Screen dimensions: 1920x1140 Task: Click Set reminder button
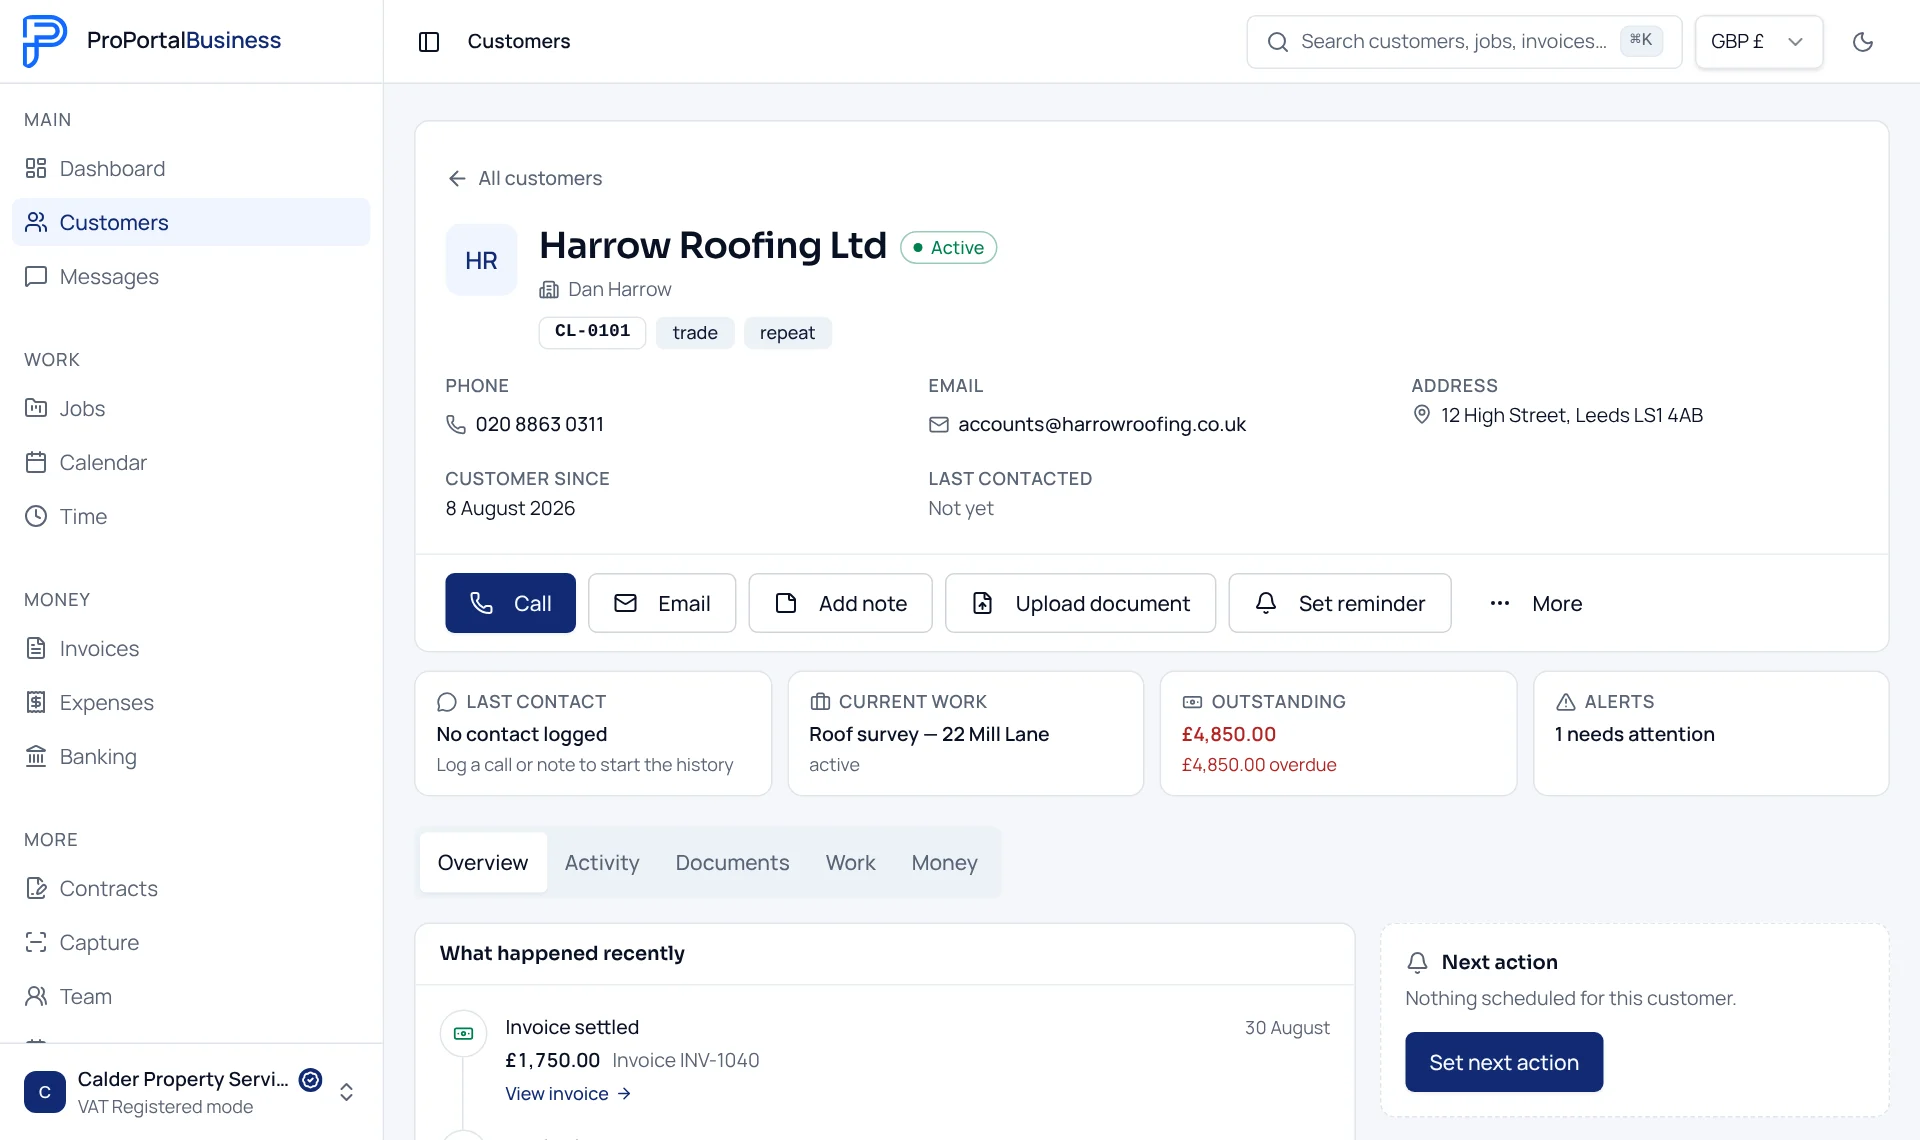tap(1340, 603)
